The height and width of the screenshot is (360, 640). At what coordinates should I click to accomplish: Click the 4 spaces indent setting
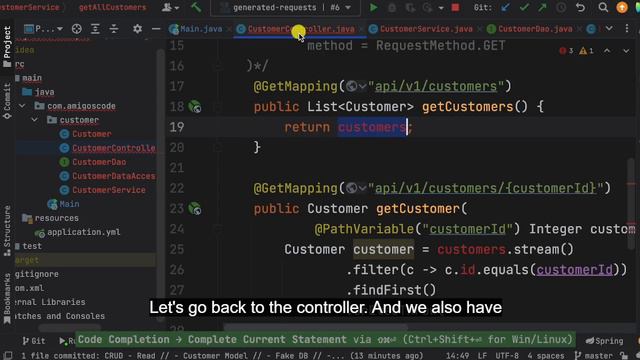[x=546, y=356]
